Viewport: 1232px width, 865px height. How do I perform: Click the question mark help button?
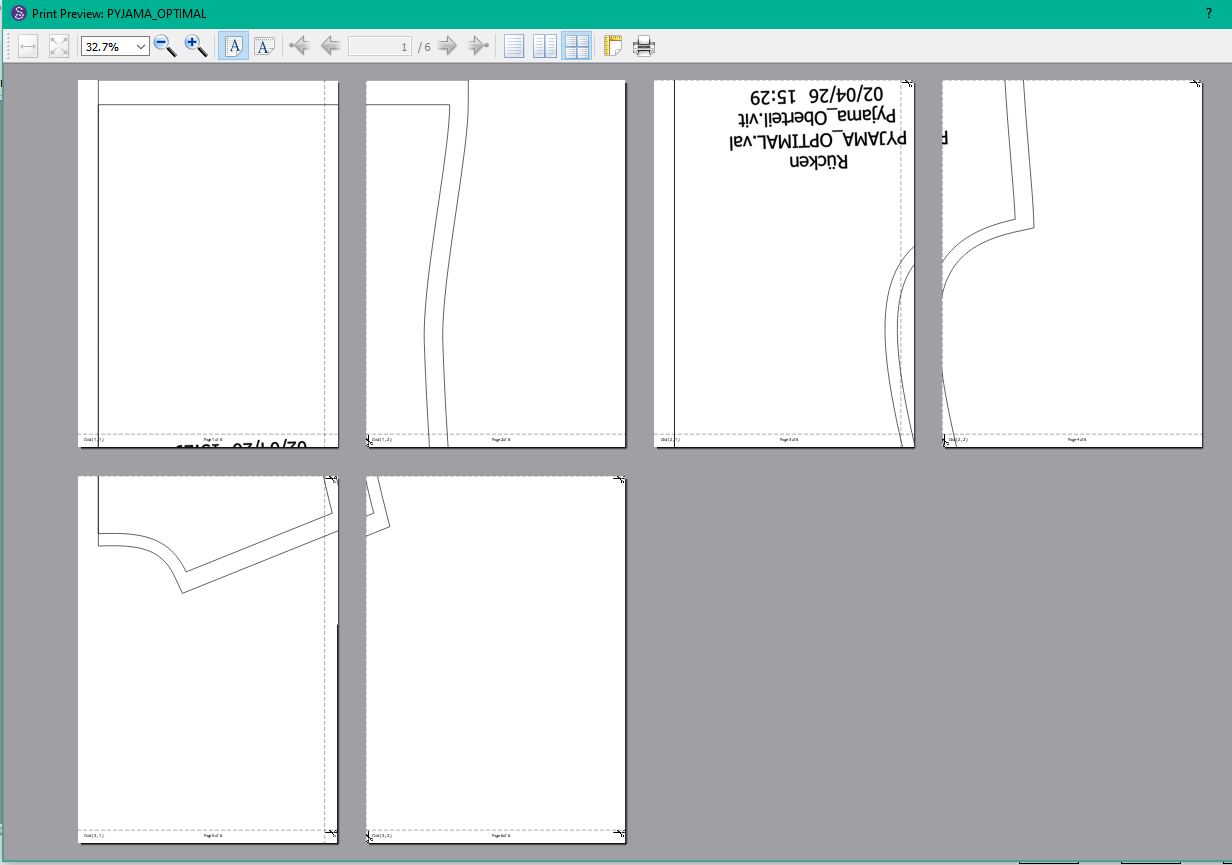pyautogui.click(x=1209, y=14)
